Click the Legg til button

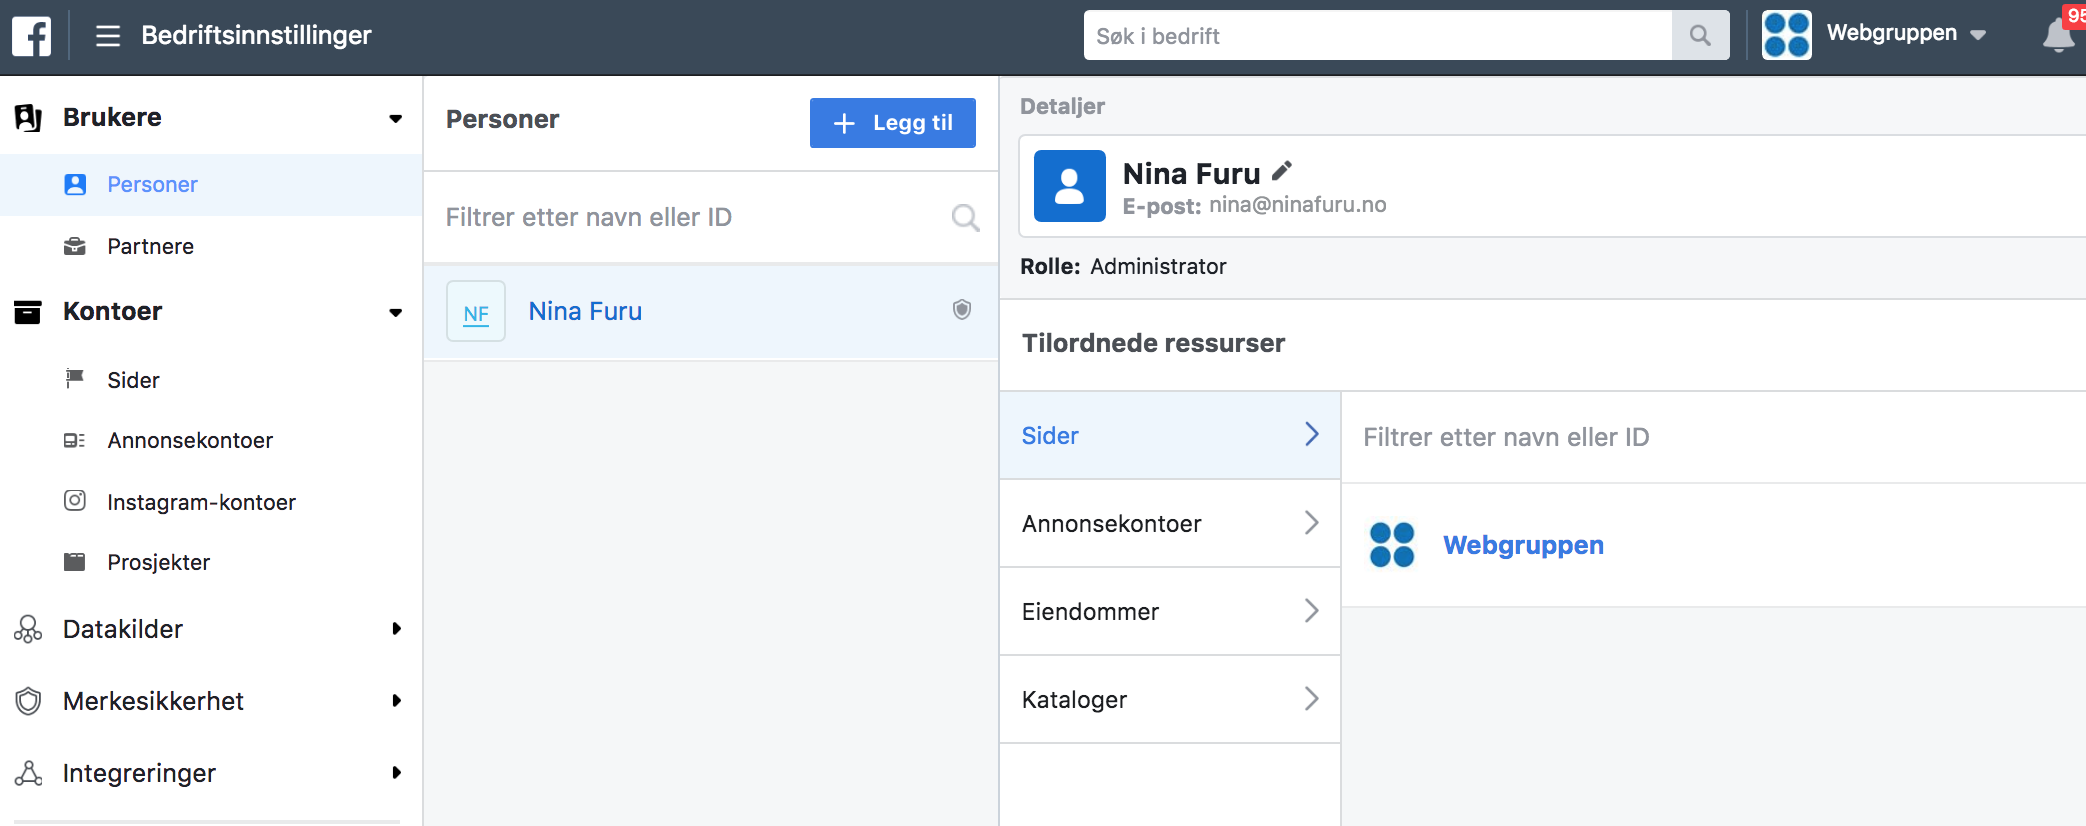point(893,123)
